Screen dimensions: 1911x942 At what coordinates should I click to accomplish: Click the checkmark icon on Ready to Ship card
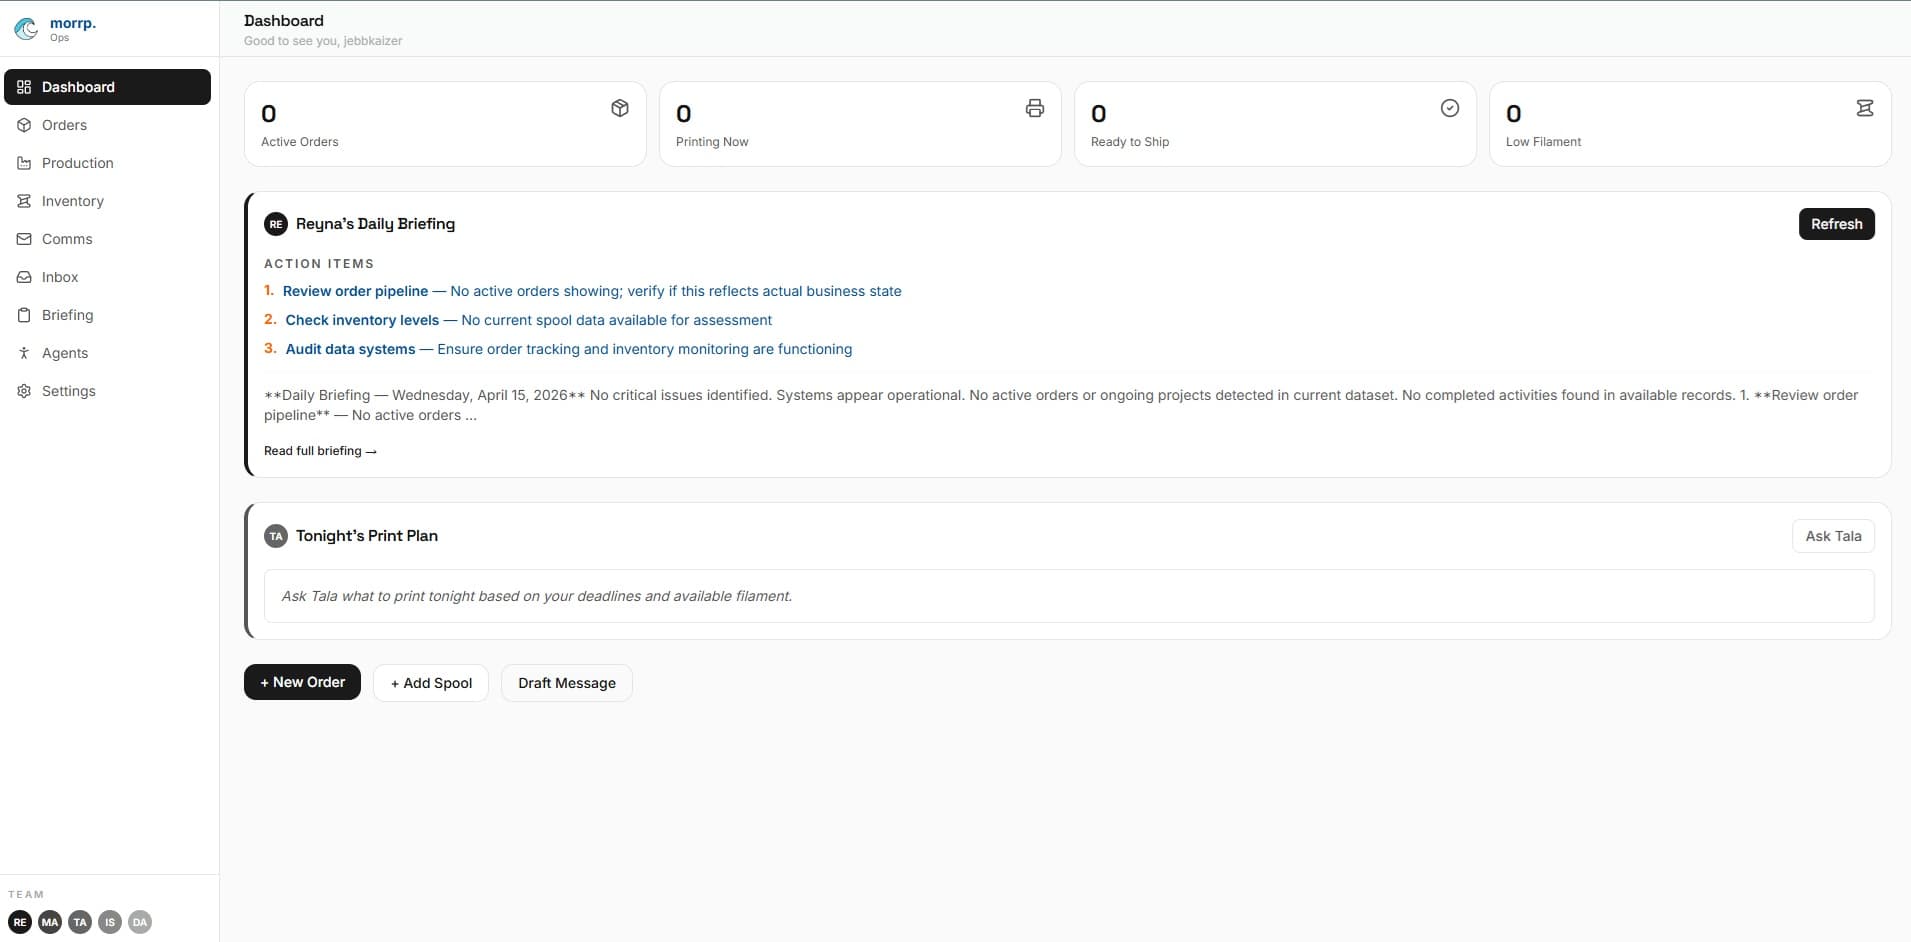[1450, 108]
